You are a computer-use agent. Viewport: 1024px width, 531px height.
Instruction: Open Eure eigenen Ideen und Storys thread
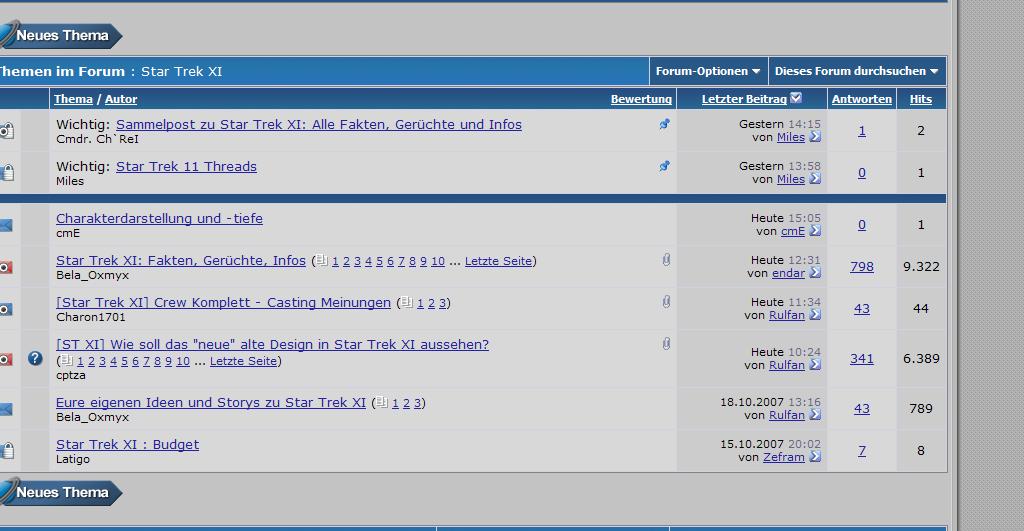tap(211, 402)
